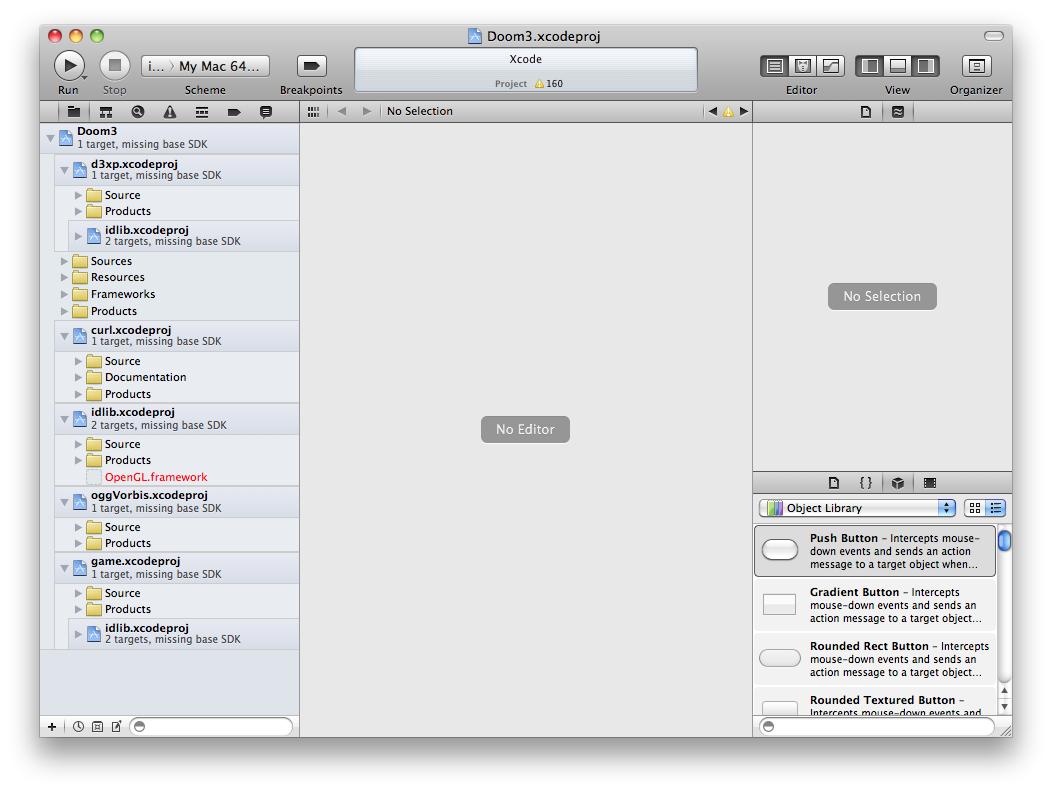Switch to the Standard editor

[774, 66]
